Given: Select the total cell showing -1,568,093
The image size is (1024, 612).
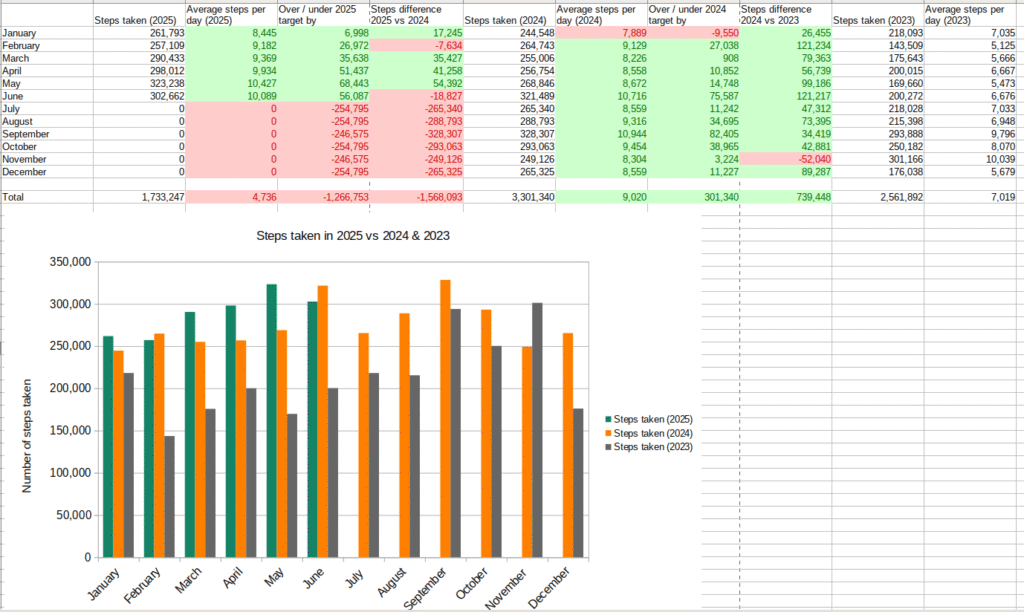Looking at the screenshot, I should pos(417,197).
